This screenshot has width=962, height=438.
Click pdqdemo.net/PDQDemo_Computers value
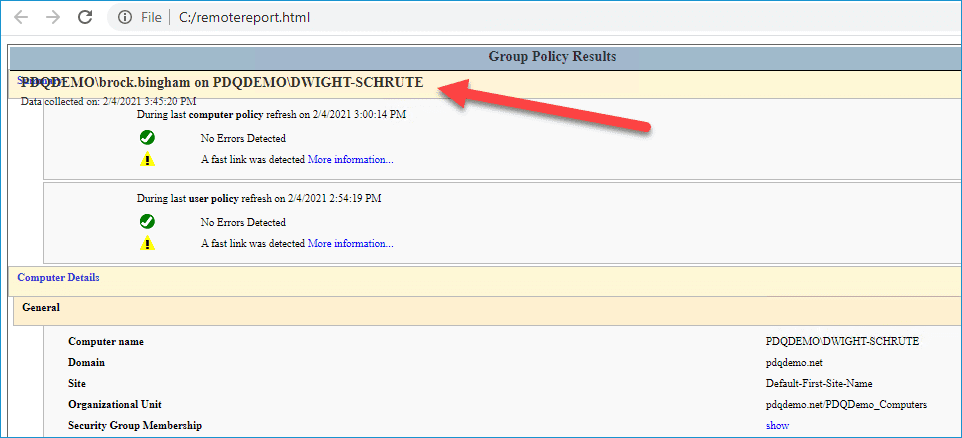tap(846, 404)
